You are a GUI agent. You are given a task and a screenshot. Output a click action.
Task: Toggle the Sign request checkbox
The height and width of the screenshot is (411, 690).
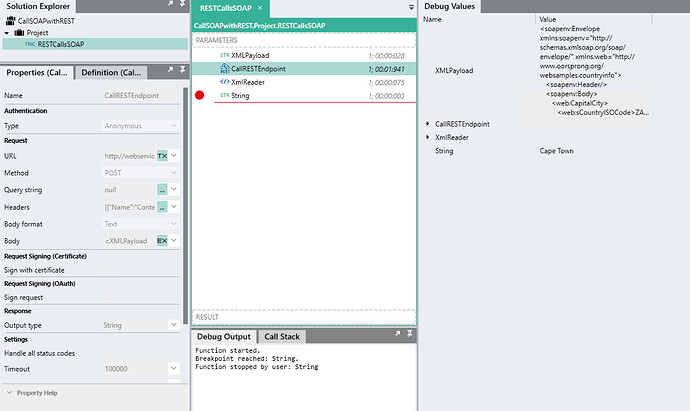pos(107,297)
